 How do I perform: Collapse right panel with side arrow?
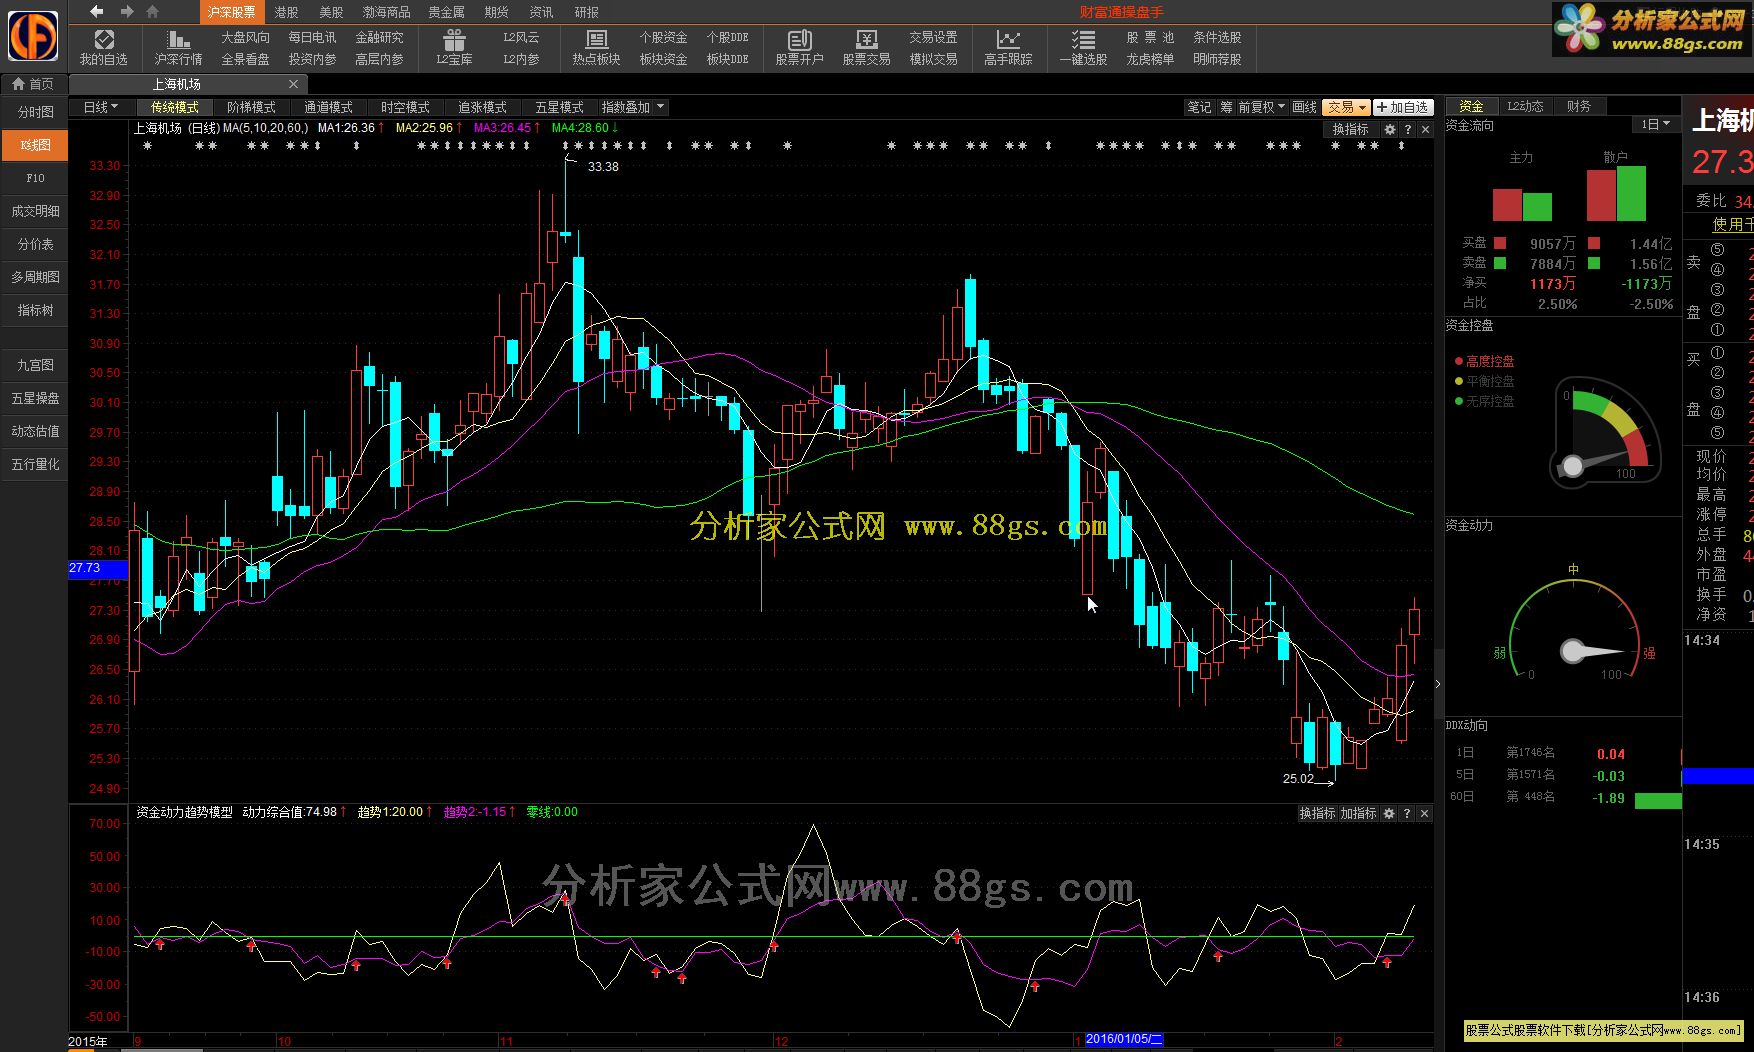click(1438, 684)
